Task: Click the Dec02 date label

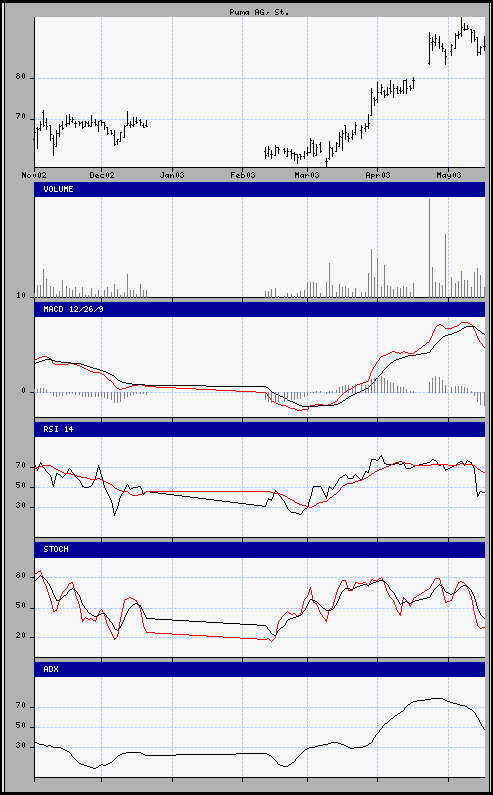Action: [x=102, y=175]
